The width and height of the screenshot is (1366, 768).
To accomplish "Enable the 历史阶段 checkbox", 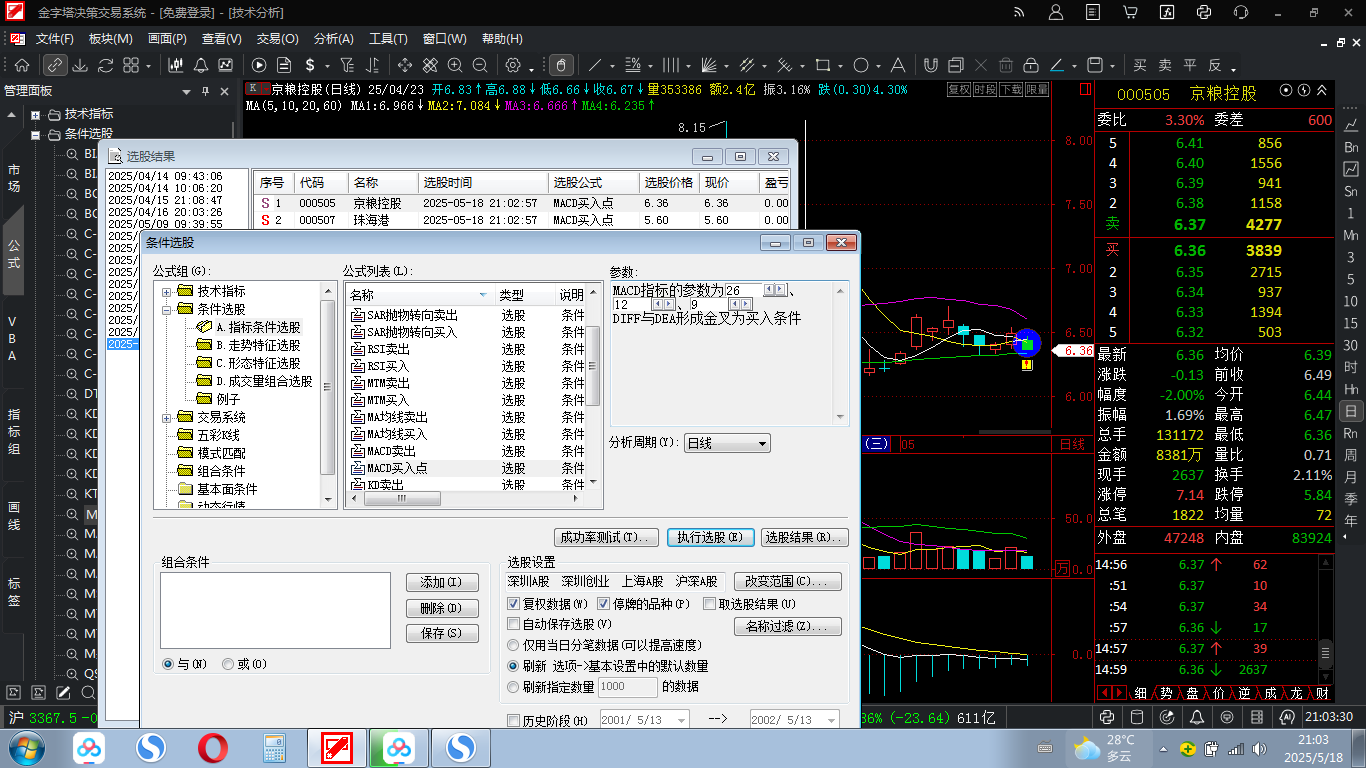I will 514,721.
